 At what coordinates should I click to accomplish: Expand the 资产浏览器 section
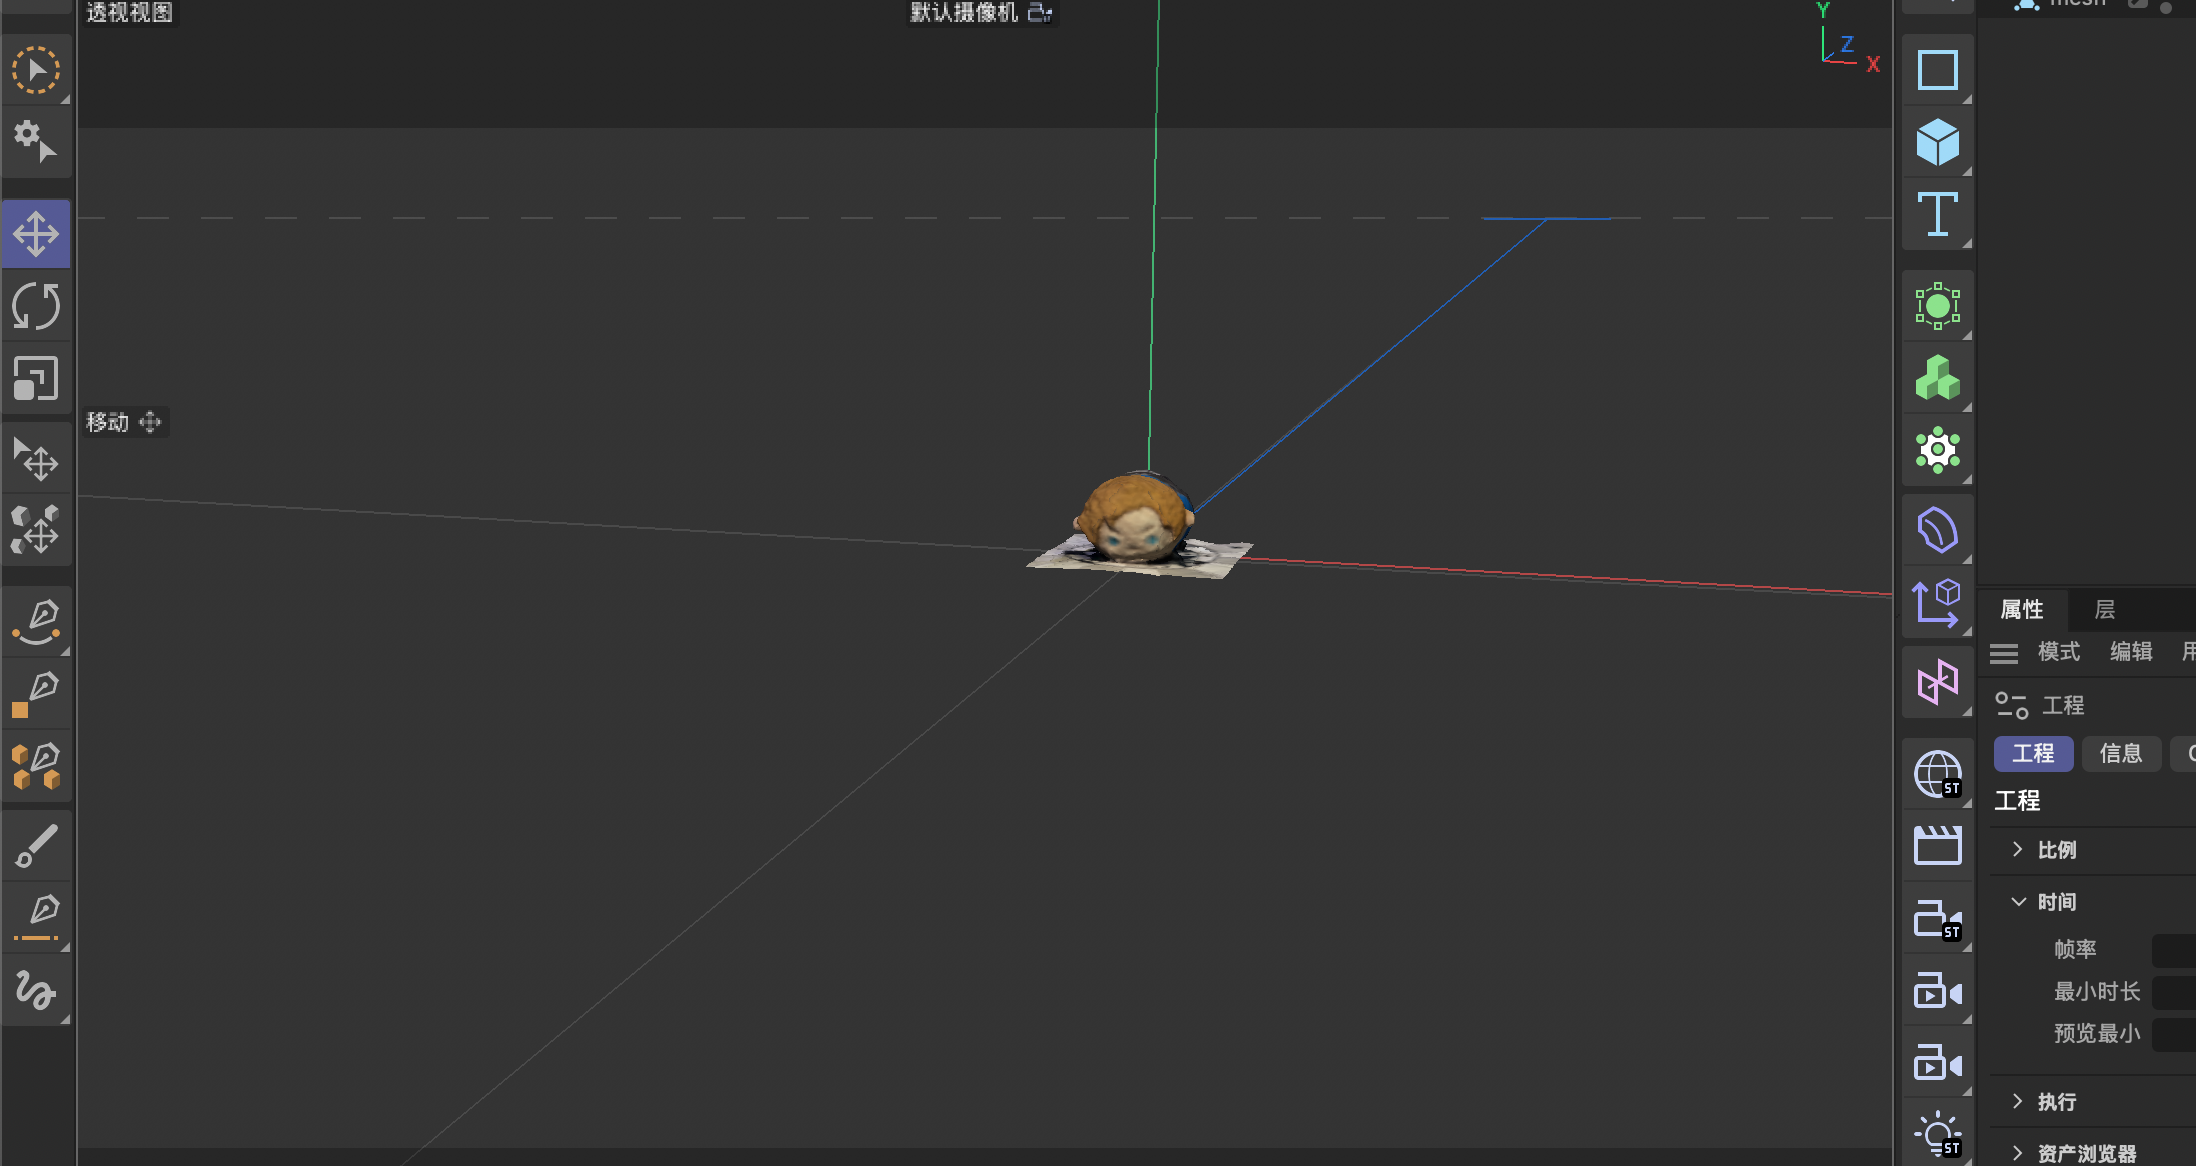2018,1152
